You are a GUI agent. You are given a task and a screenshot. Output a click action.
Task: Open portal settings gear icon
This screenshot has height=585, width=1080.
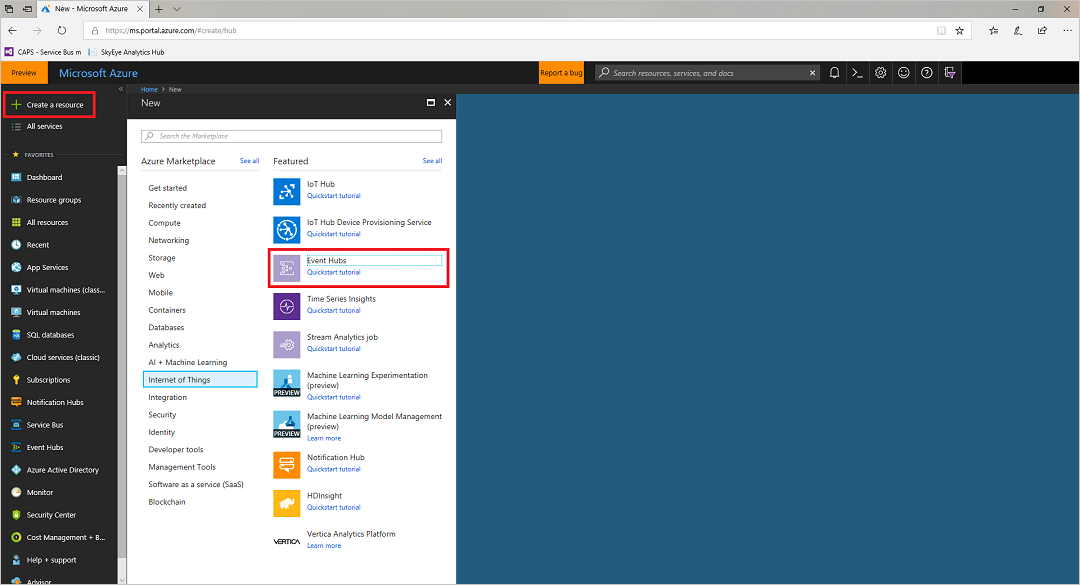pos(880,72)
